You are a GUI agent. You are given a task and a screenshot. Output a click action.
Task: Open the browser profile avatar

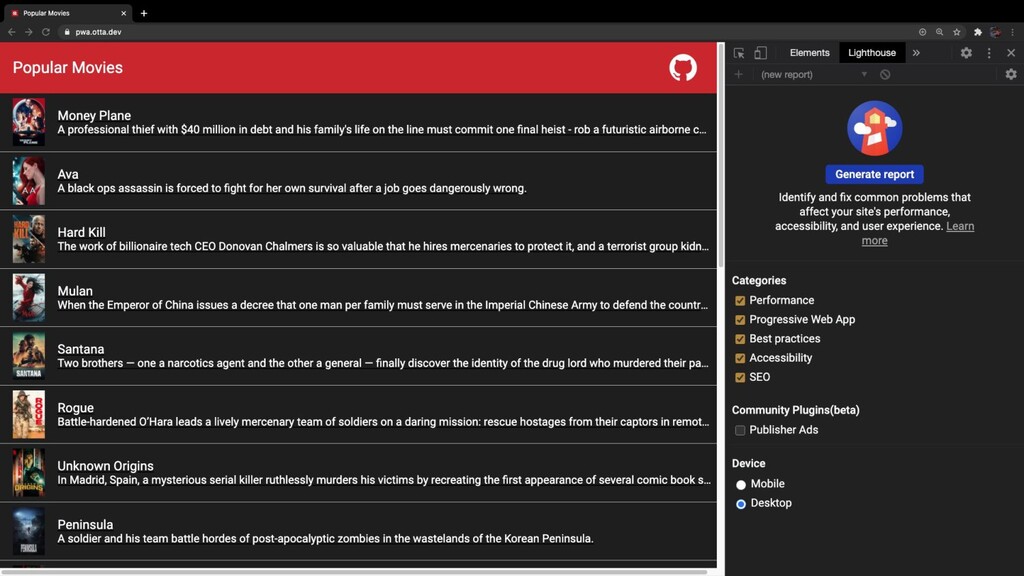pyautogui.click(x=995, y=32)
